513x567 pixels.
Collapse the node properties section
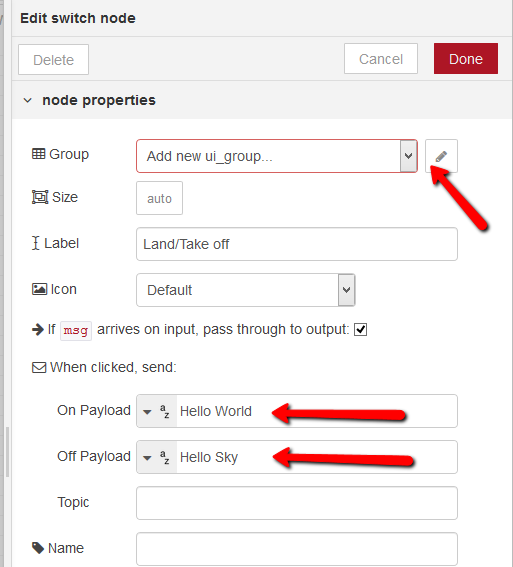27,100
